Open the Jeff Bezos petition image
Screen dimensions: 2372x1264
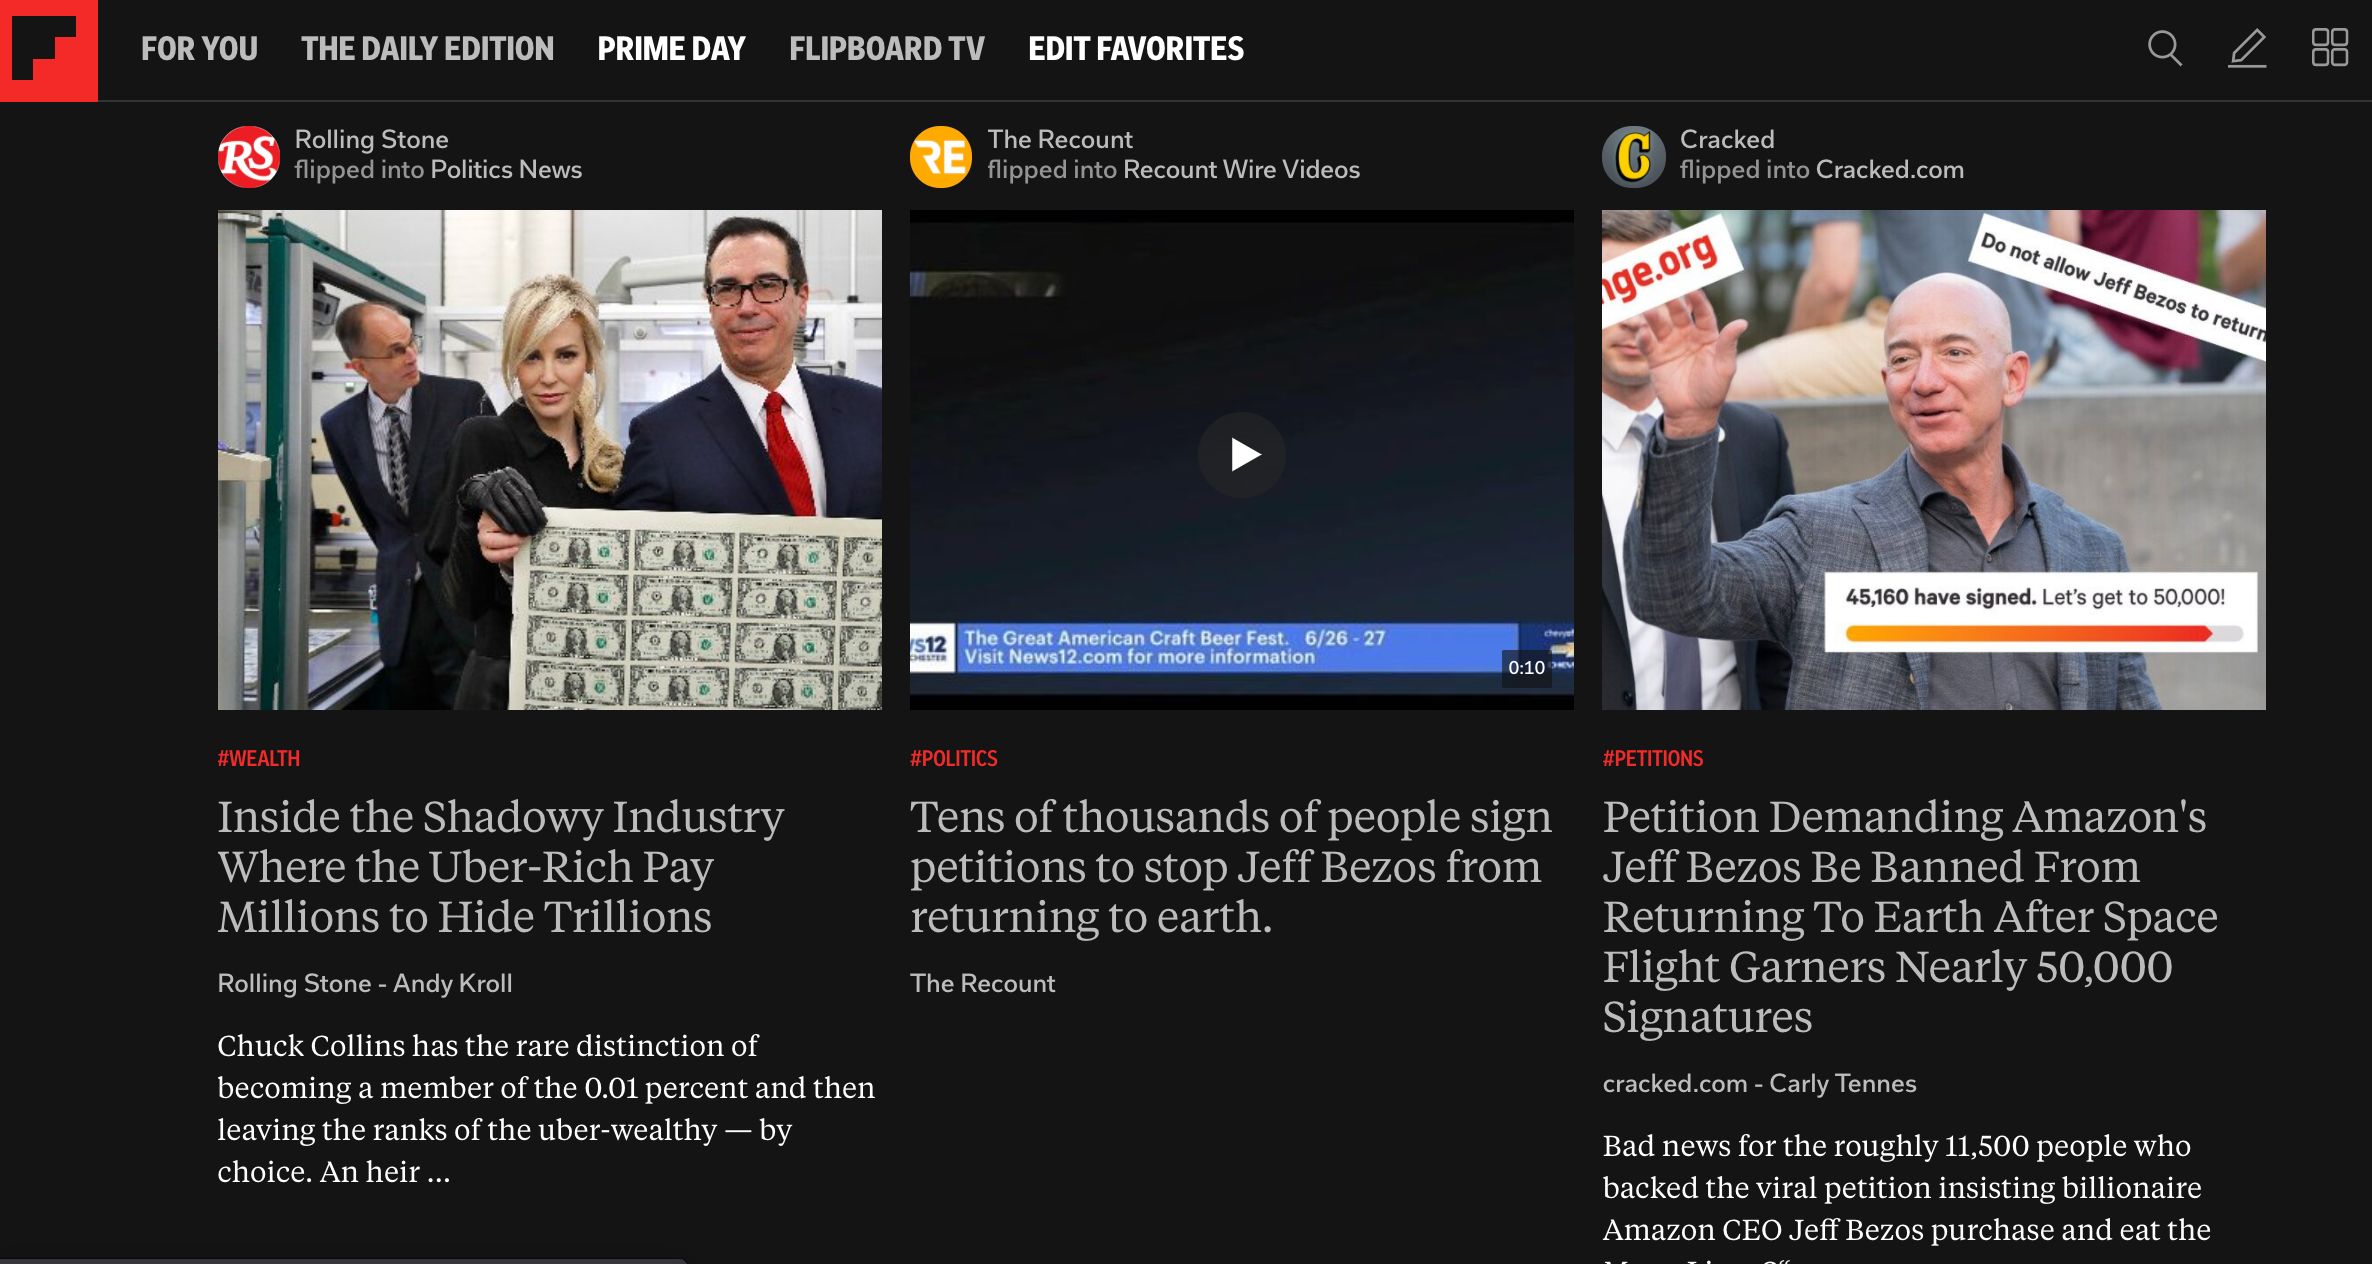tap(1934, 460)
